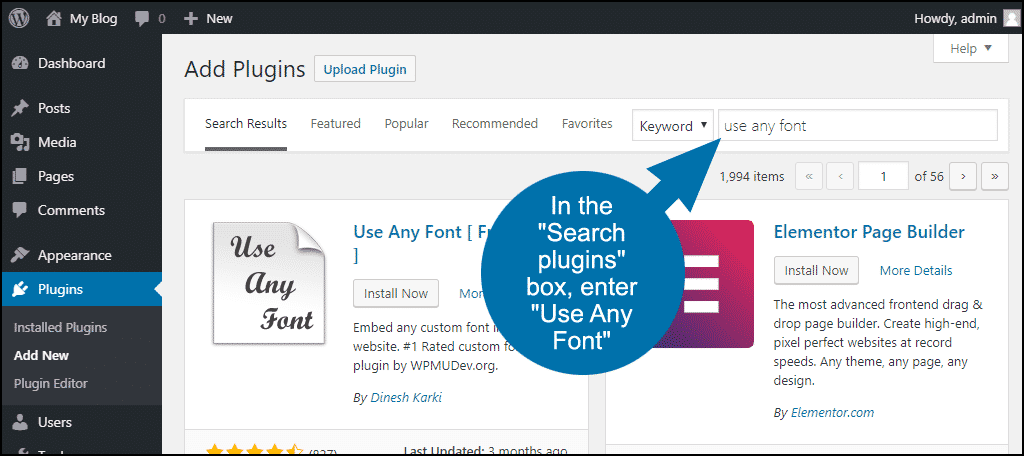Switch to the Popular tab
The image size is (1024, 456).
[x=406, y=123]
